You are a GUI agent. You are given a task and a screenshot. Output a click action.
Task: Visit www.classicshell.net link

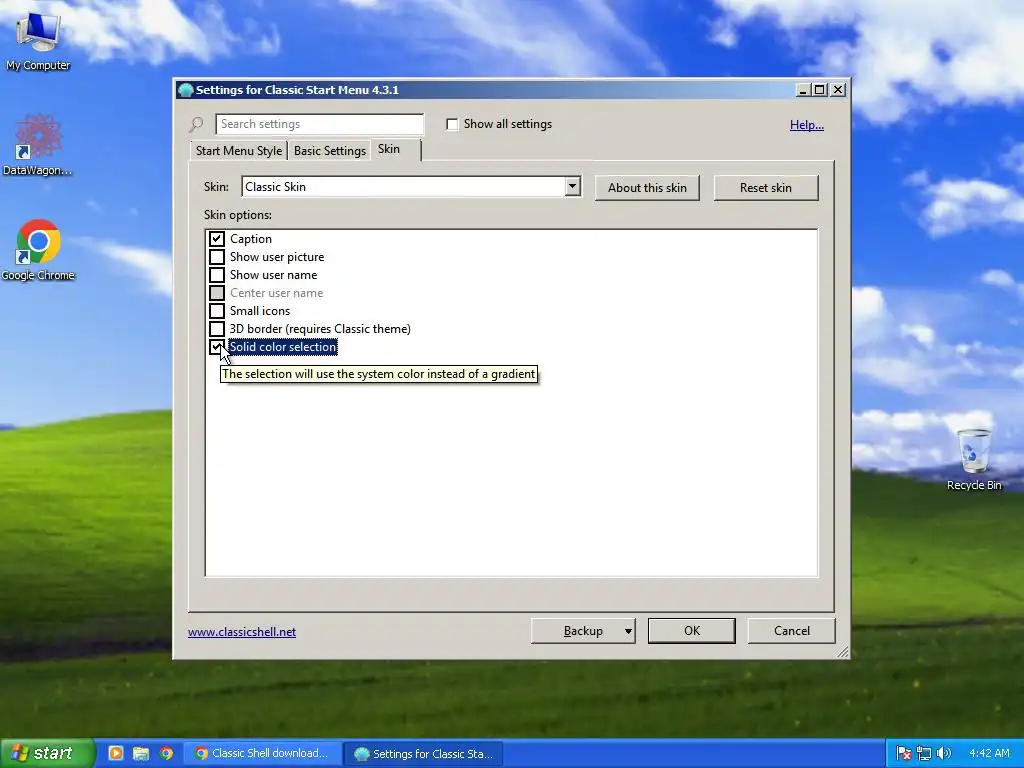click(x=242, y=632)
